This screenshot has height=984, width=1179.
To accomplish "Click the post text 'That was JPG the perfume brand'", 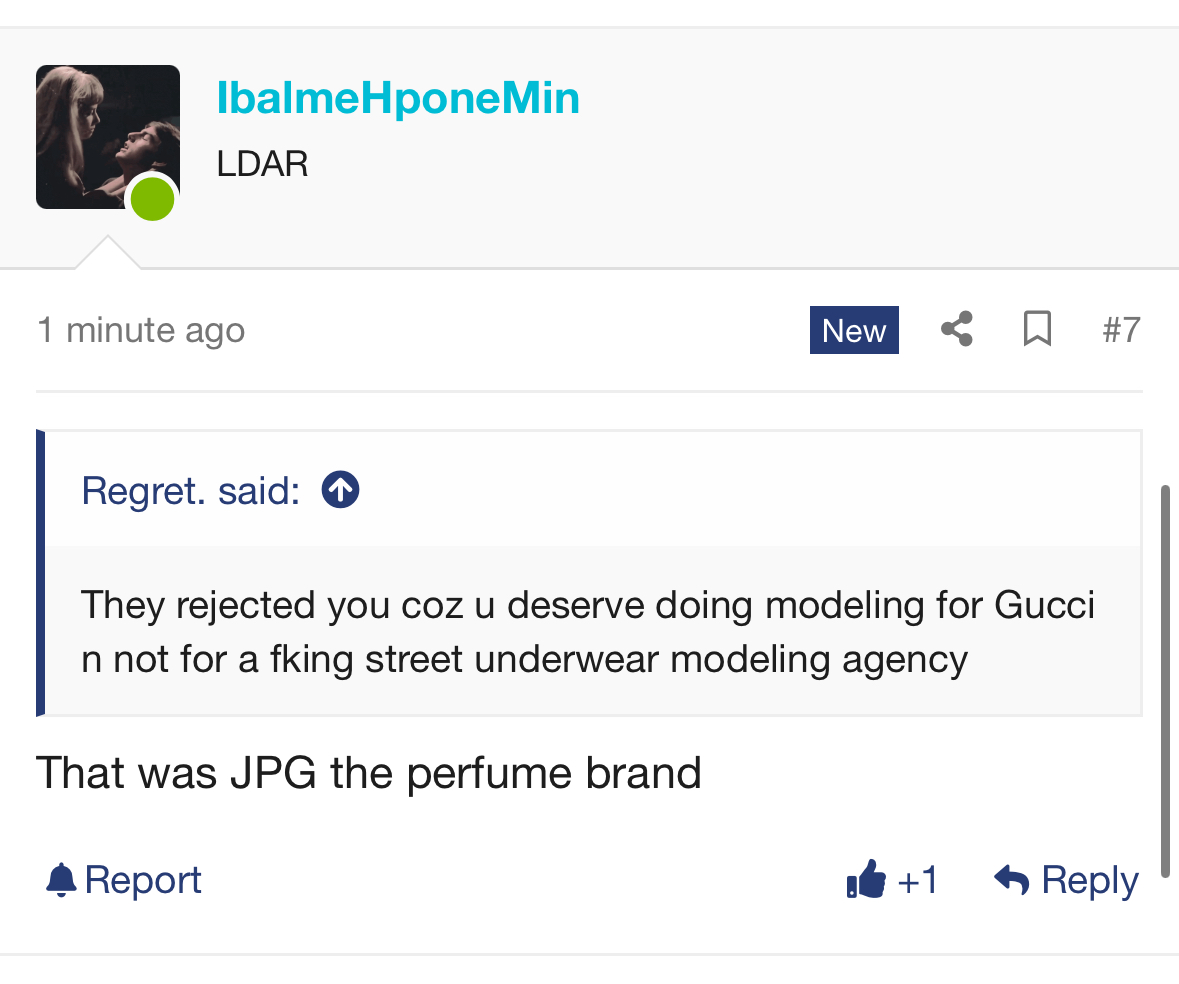I will click(368, 773).
